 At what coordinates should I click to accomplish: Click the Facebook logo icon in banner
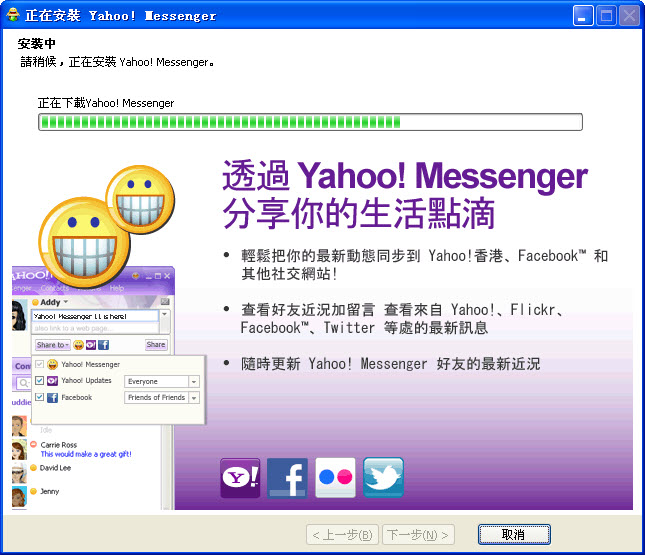click(x=287, y=478)
